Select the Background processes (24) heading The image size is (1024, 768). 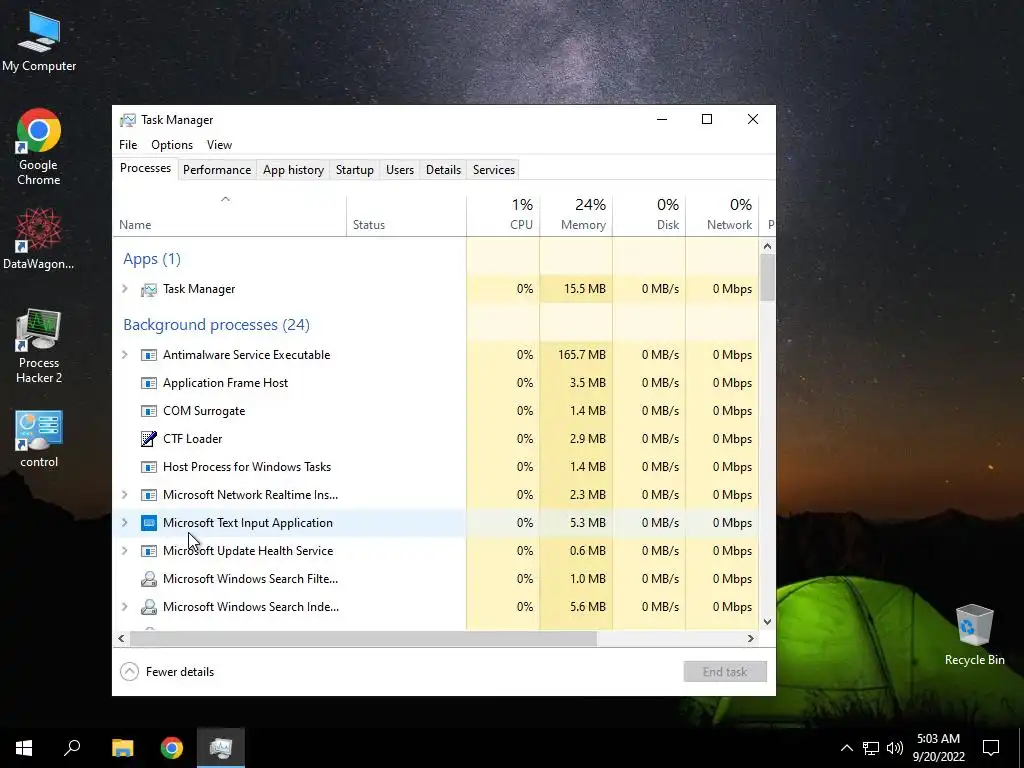[216, 325]
